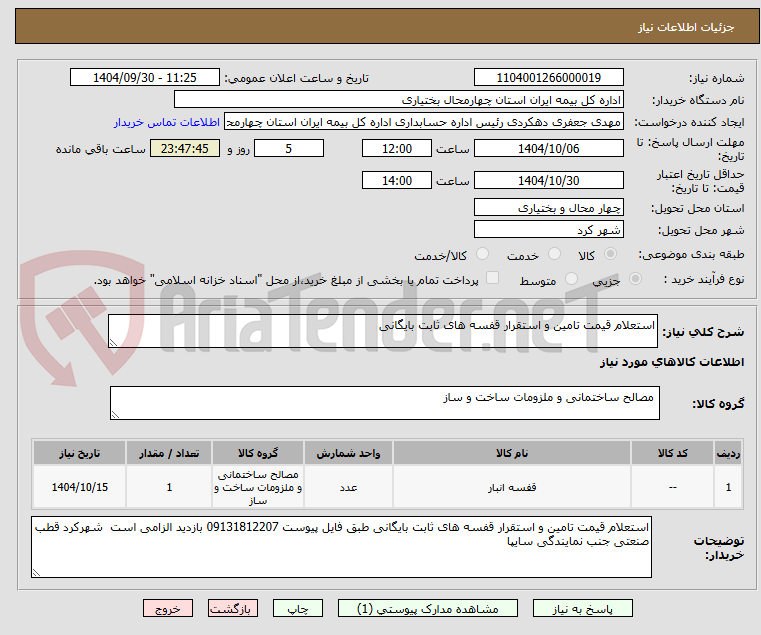Select the کالا/خدمت radio button
761x635 pixels.
[482, 254]
